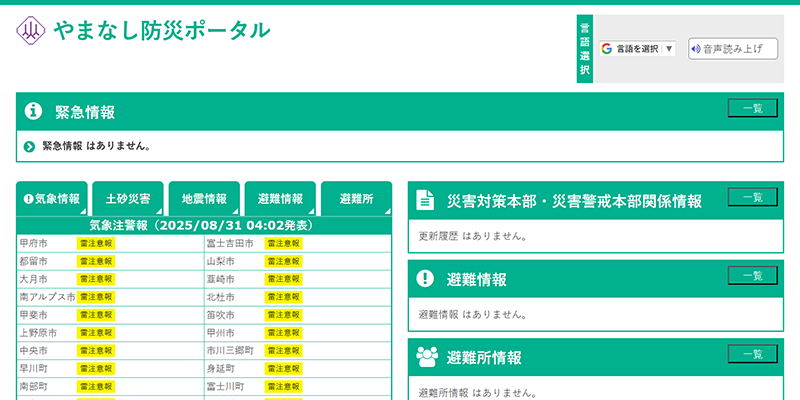Click the 南部町 row name

33,386
